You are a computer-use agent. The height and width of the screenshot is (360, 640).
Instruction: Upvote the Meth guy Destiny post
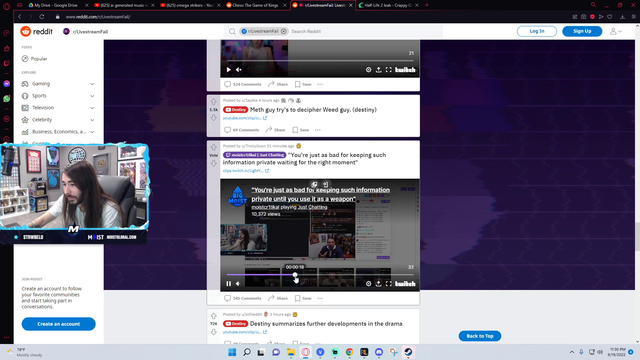[213, 101]
